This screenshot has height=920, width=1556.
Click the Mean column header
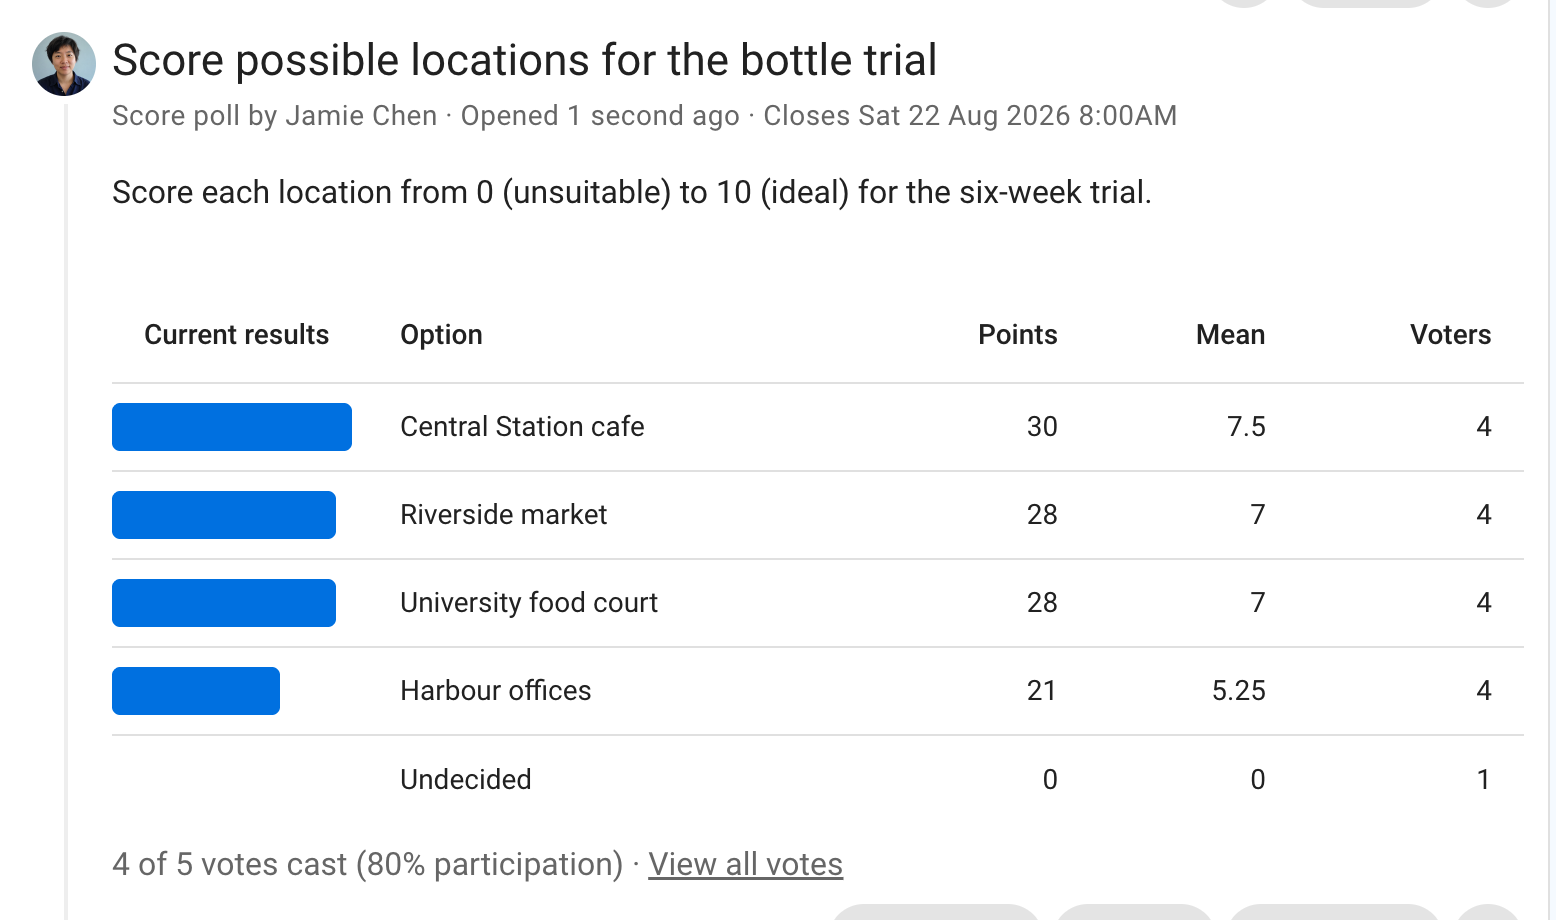[x=1230, y=335]
